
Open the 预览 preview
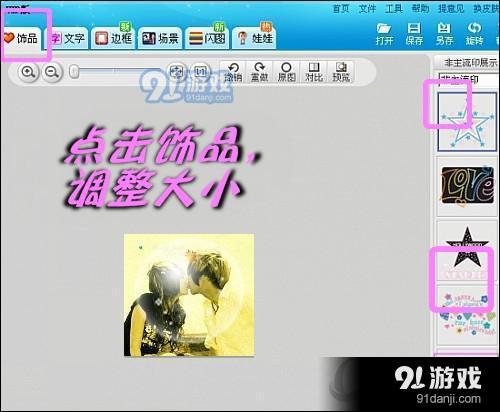341,72
